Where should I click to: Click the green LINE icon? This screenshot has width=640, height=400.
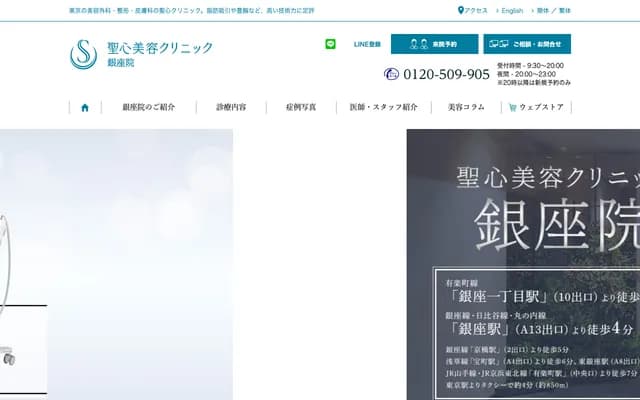[x=331, y=44]
